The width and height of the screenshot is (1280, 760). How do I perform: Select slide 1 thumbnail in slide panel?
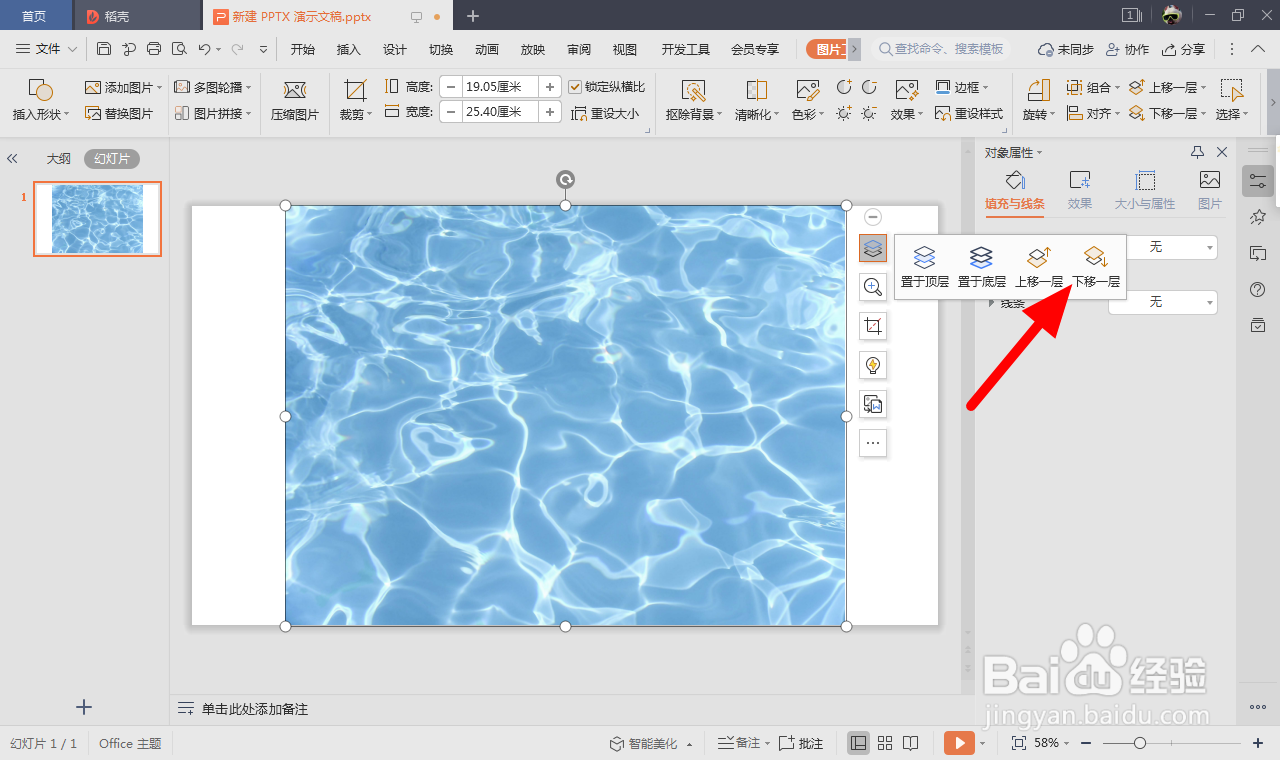point(97,219)
